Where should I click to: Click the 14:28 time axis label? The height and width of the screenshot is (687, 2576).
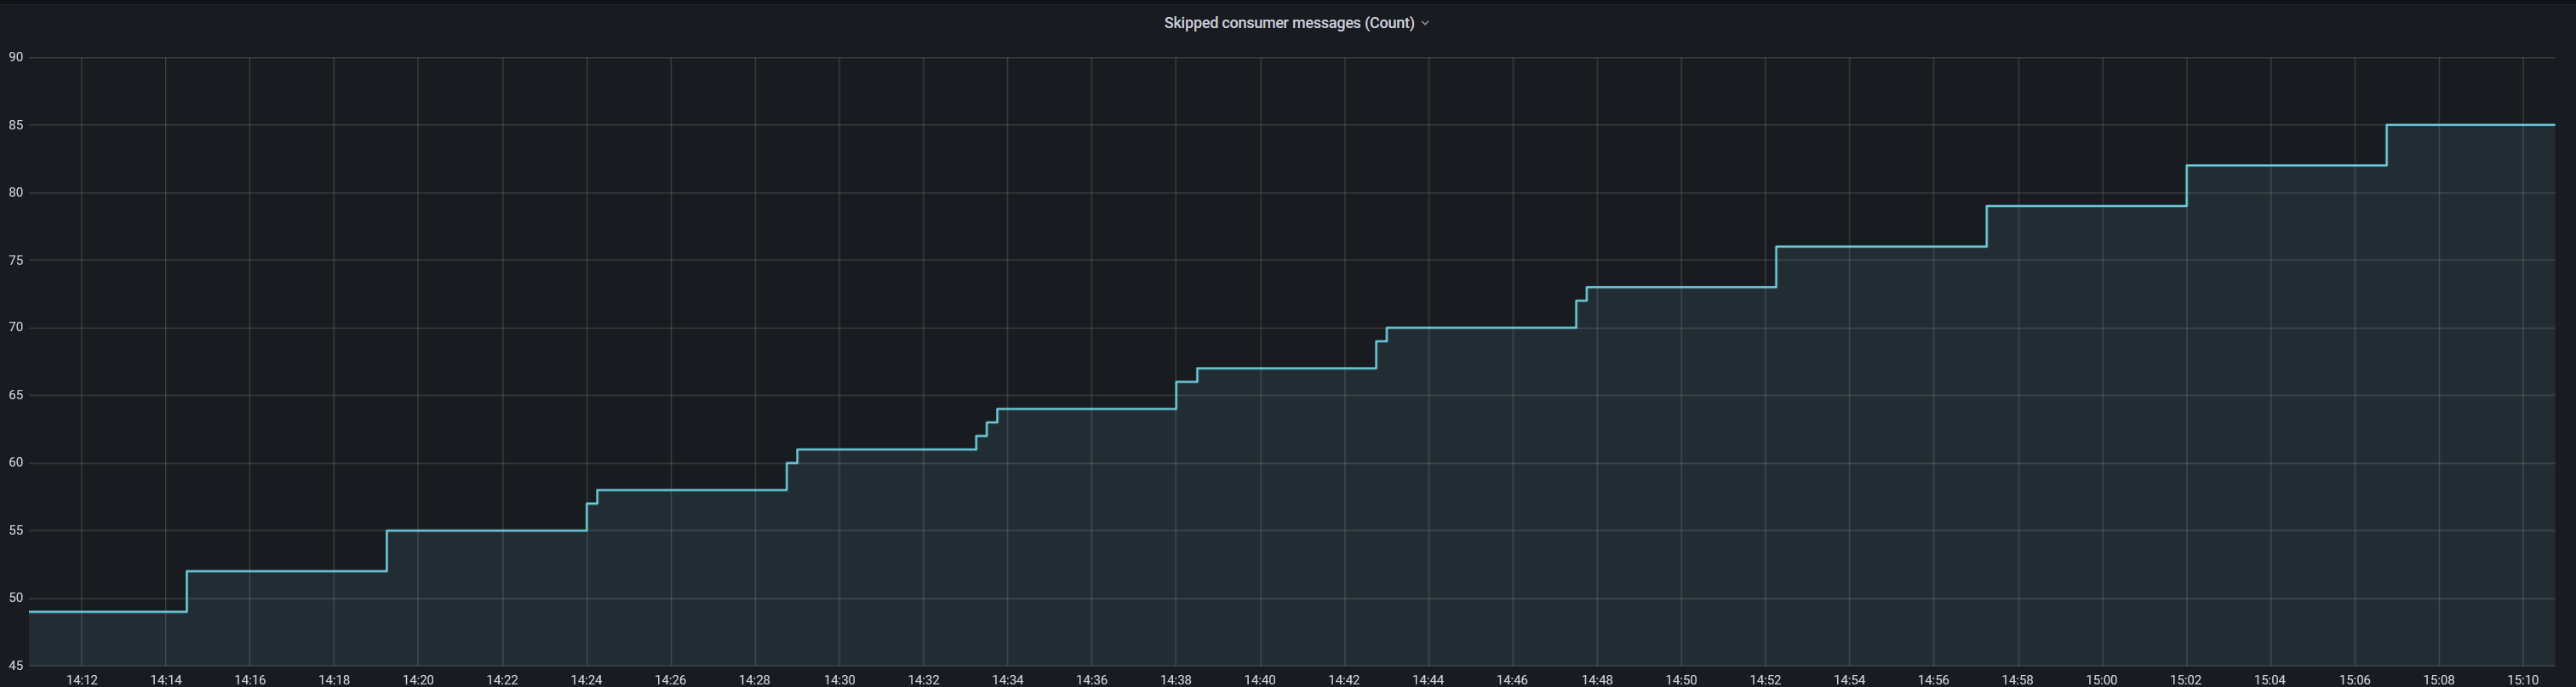(755, 680)
